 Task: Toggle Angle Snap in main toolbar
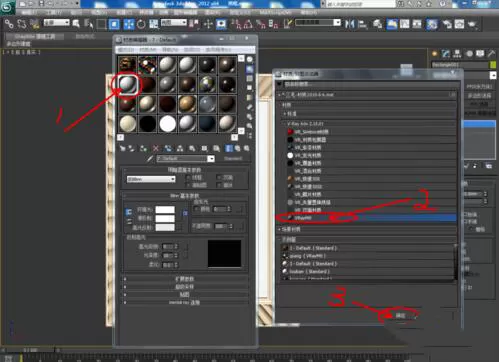(x=248, y=24)
